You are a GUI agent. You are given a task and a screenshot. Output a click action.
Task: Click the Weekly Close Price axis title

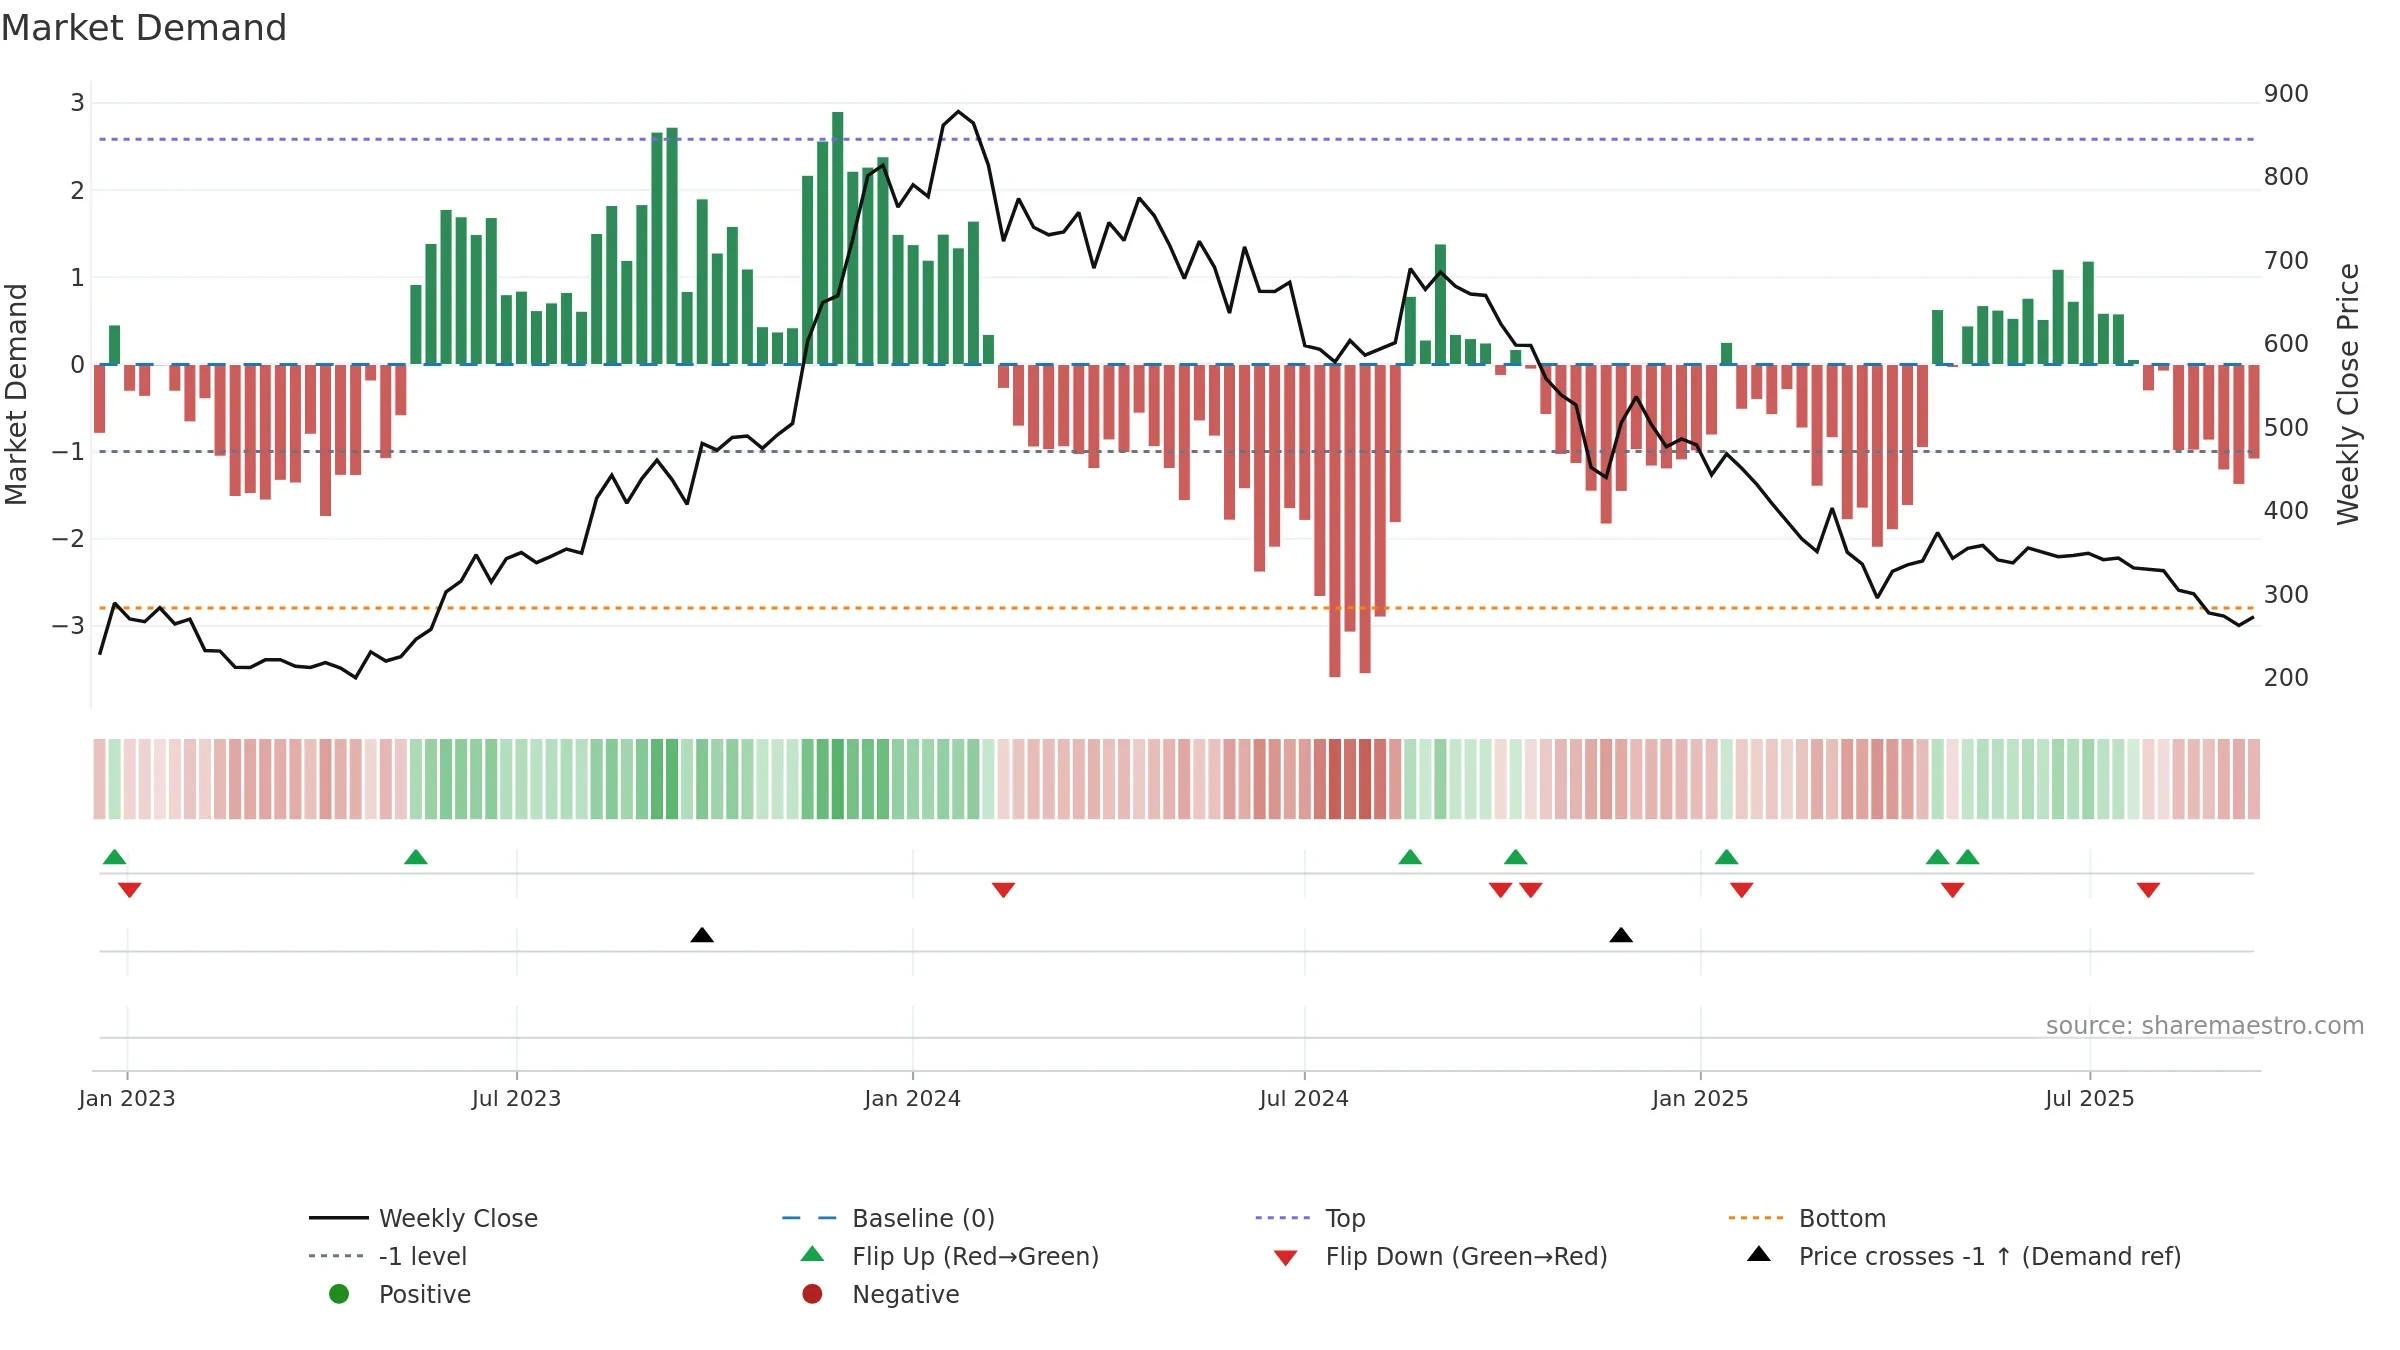2349,394
